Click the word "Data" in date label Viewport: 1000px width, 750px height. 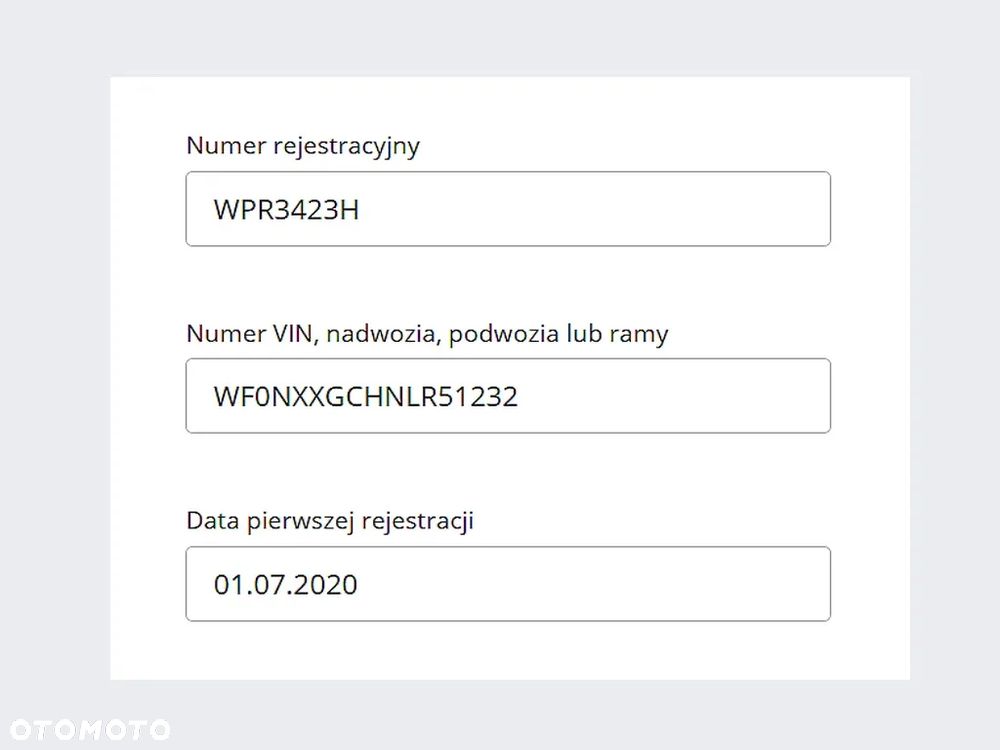207,521
